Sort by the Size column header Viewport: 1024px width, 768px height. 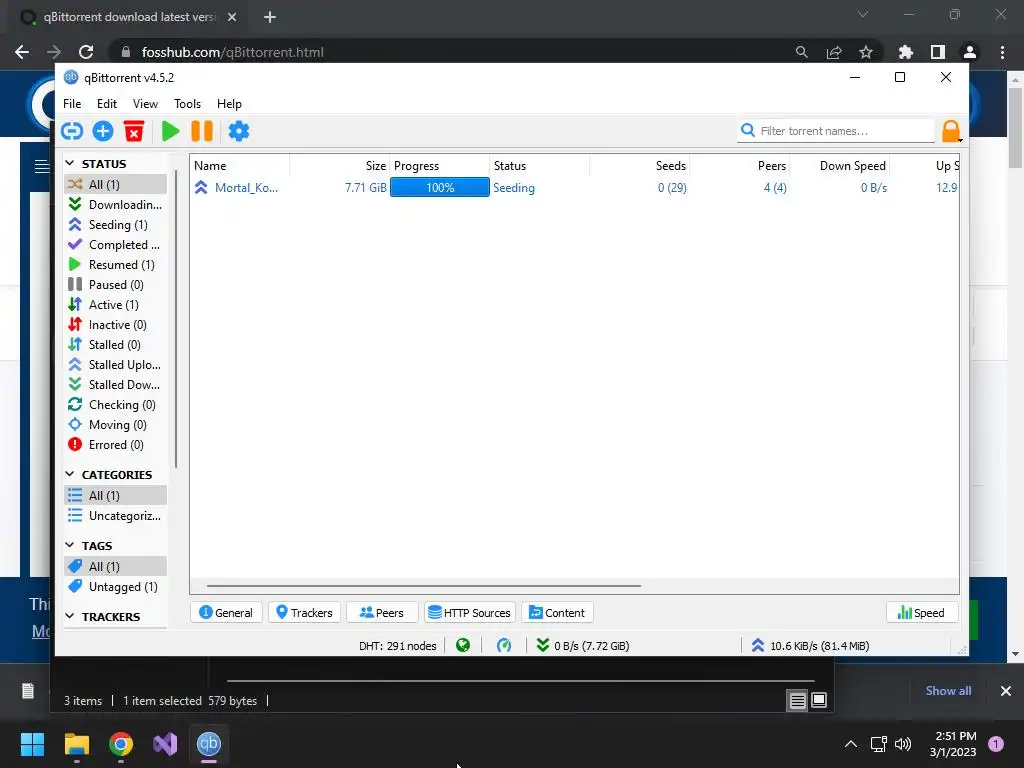tap(340, 166)
